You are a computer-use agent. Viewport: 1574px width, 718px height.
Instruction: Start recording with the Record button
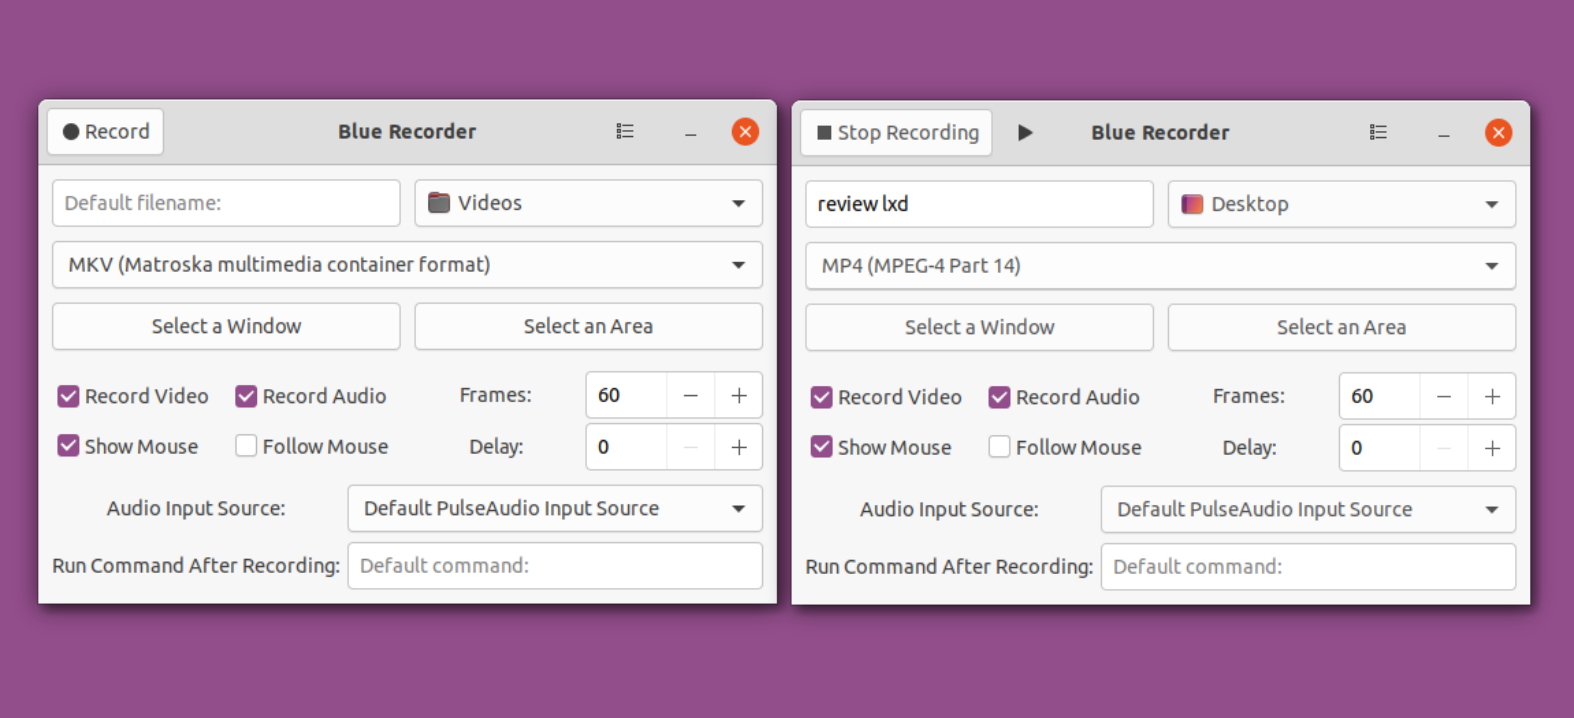106,132
